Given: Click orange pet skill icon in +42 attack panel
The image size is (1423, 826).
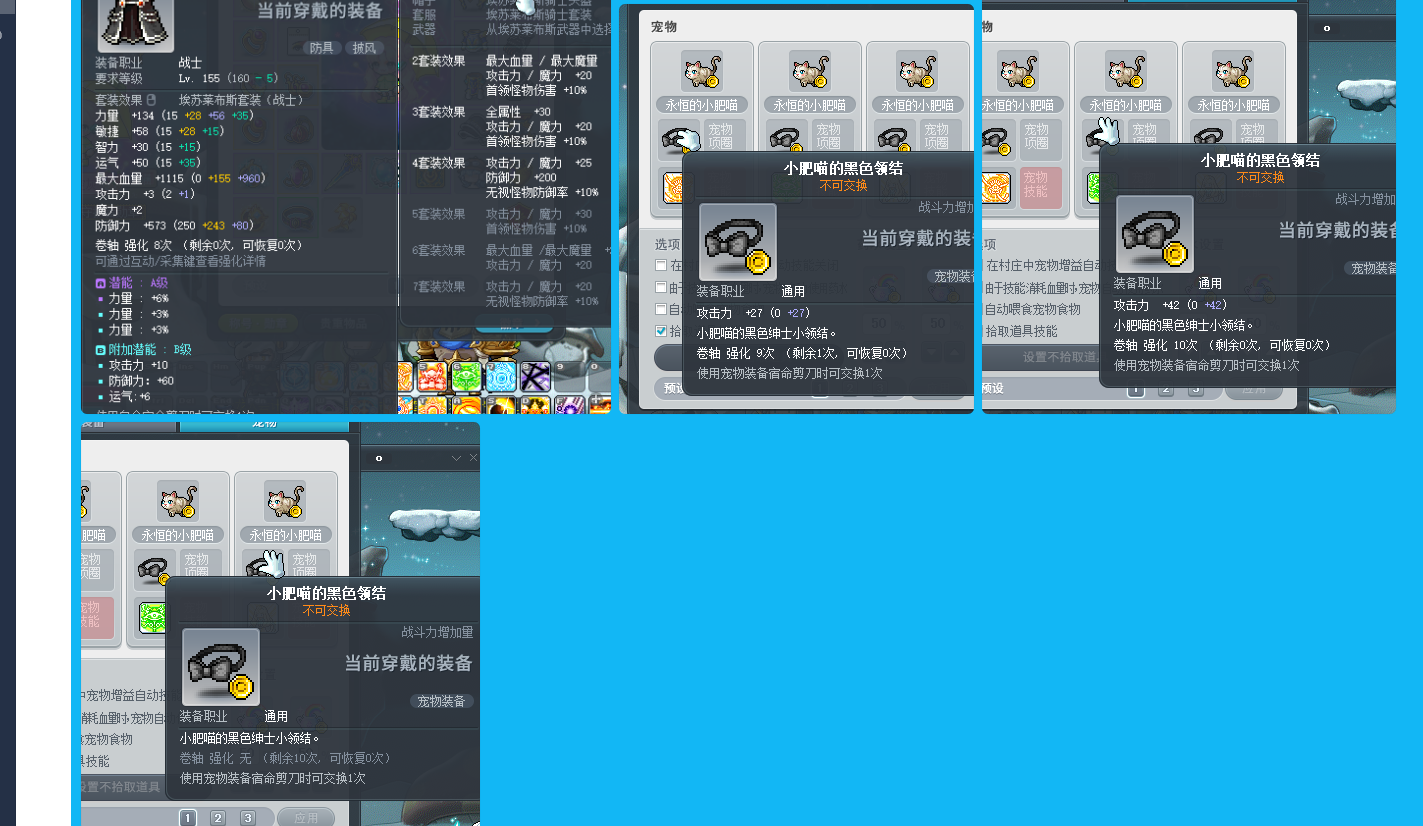Looking at the screenshot, I should (996, 188).
